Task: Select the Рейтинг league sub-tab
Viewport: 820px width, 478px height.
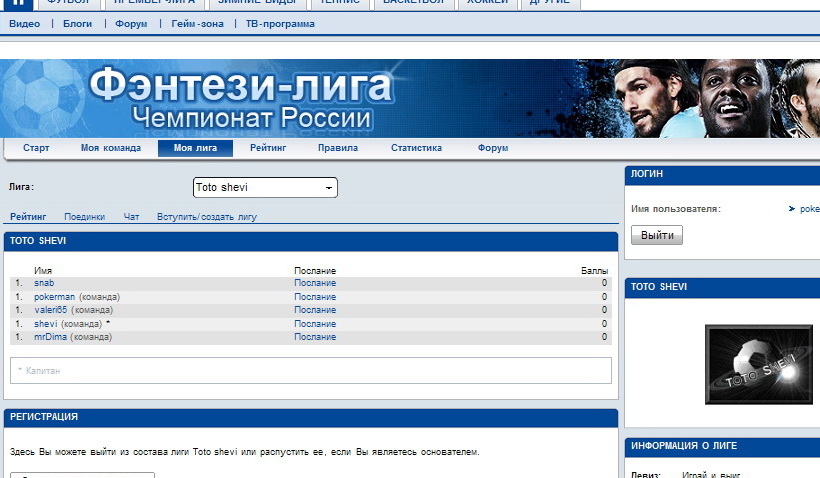Action: 28,217
